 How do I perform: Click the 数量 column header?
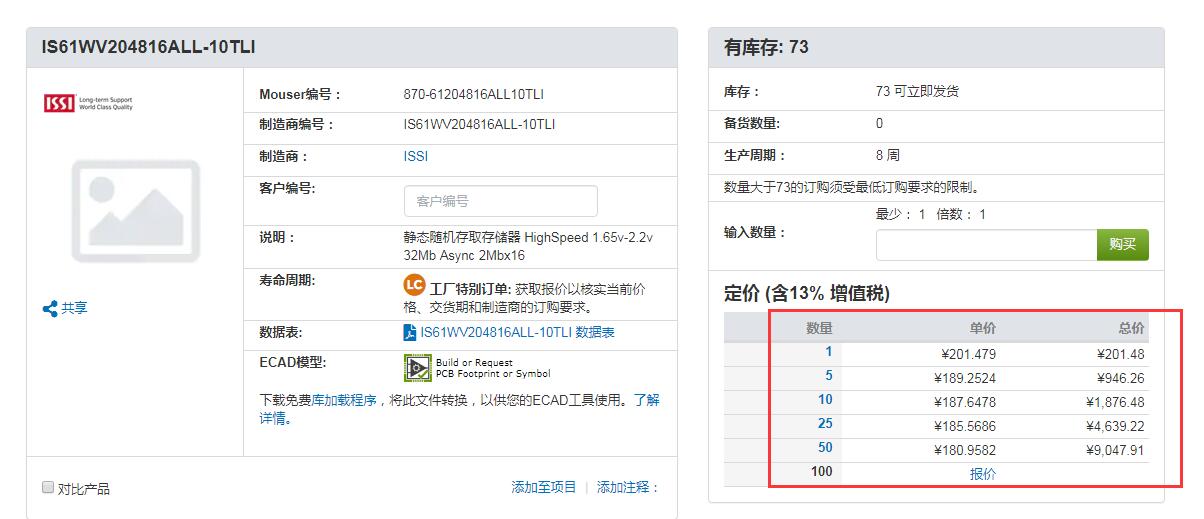(819, 328)
